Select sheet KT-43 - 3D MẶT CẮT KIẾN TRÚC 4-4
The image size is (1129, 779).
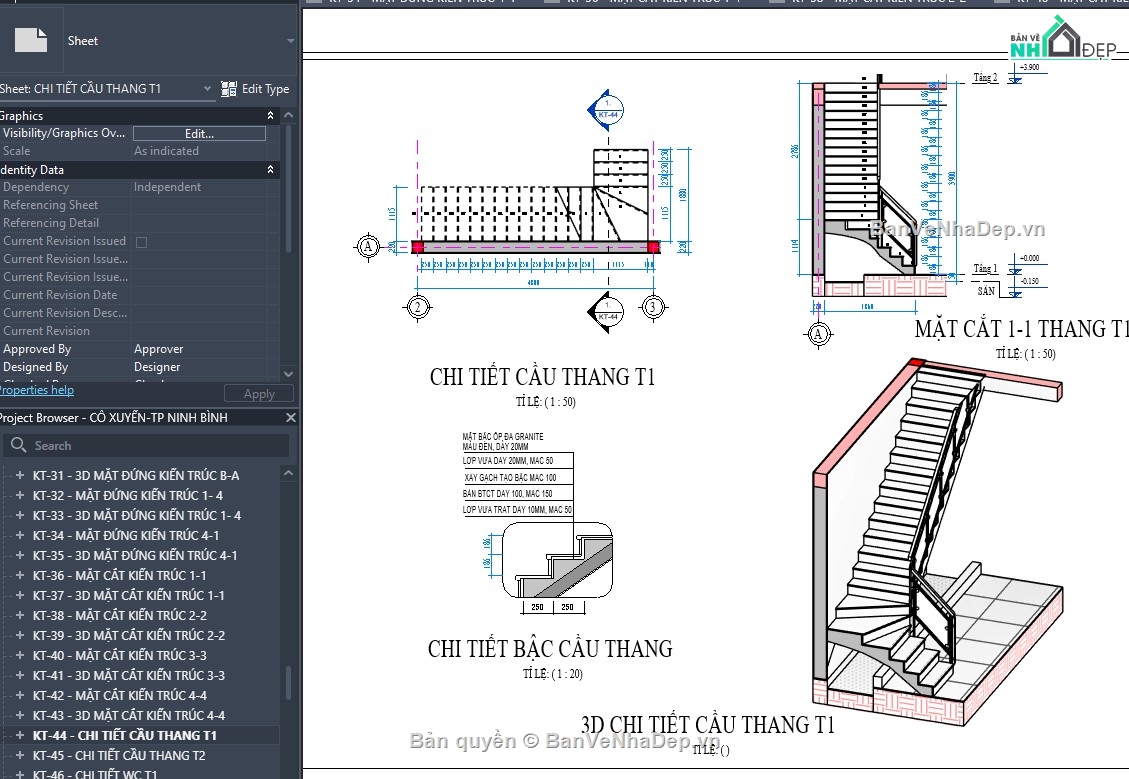point(128,715)
